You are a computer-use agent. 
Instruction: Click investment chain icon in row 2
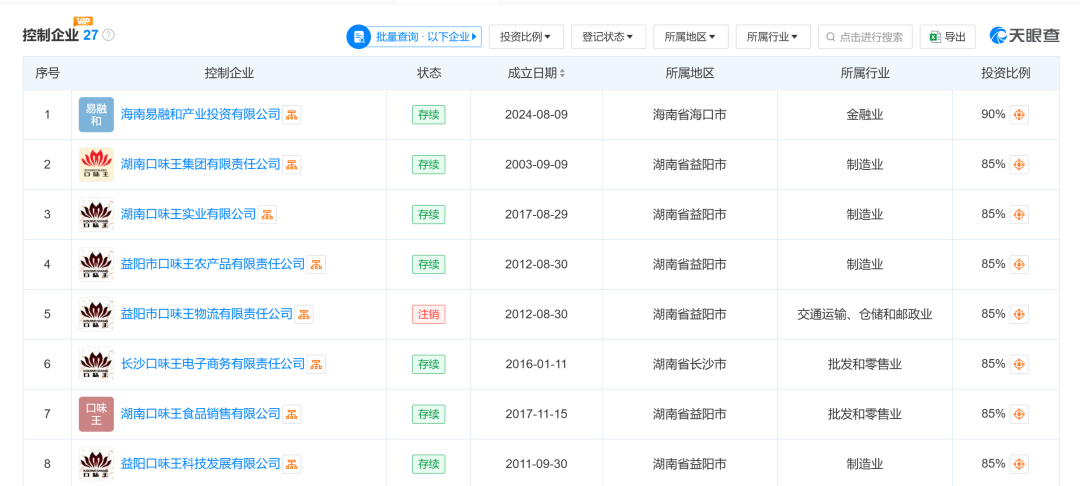[x=1019, y=165]
